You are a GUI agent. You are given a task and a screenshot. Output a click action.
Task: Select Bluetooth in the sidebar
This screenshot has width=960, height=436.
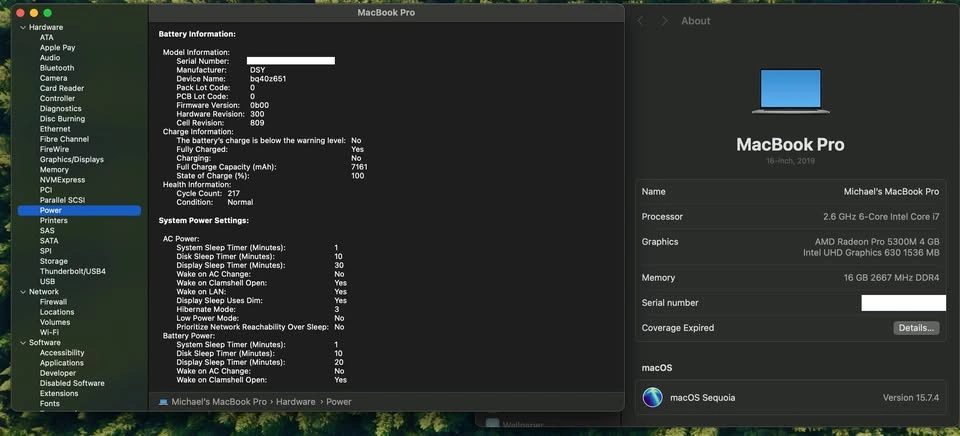[x=57, y=68]
